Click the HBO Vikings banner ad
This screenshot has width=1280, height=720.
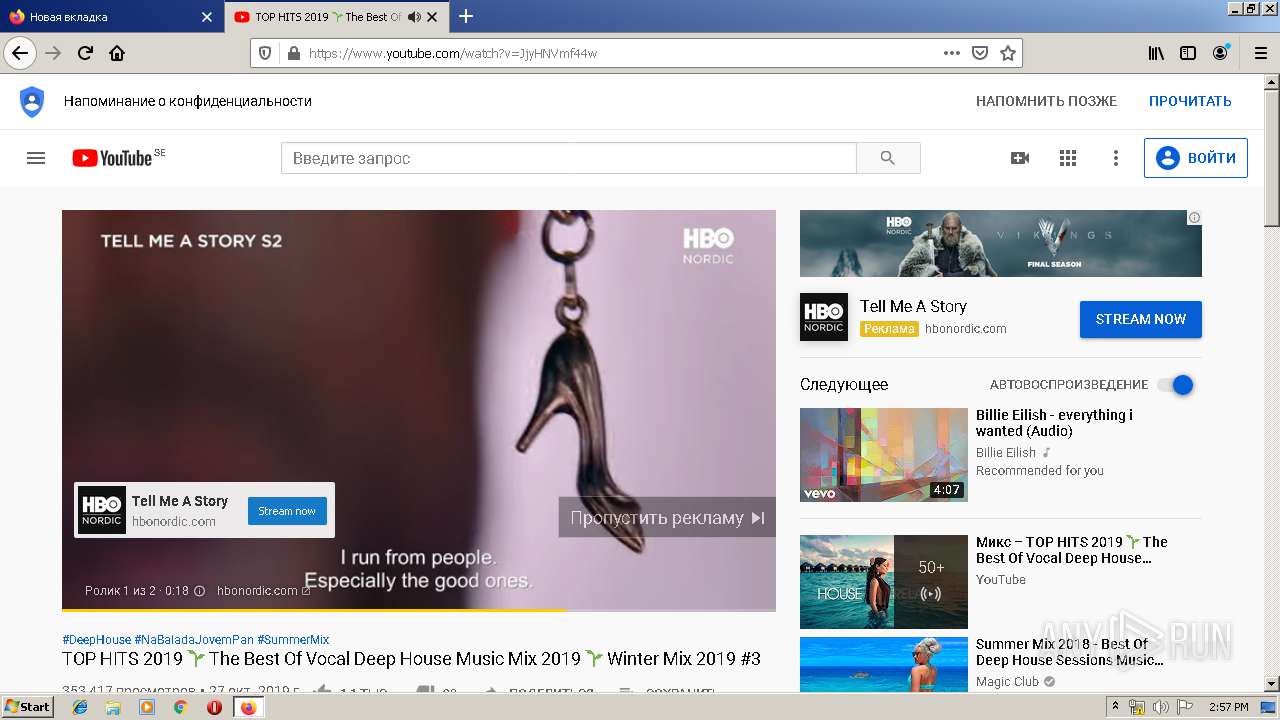click(x=1001, y=243)
